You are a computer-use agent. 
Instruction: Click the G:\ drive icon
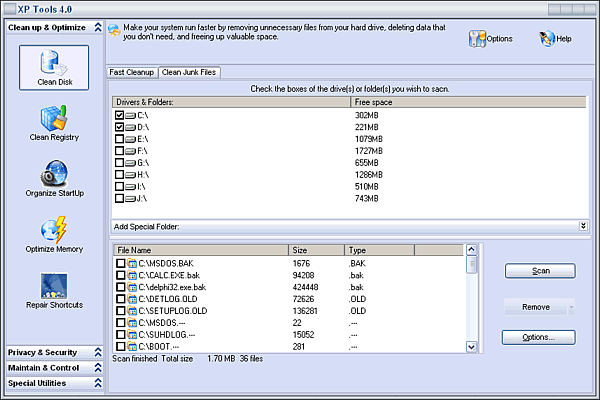130,163
